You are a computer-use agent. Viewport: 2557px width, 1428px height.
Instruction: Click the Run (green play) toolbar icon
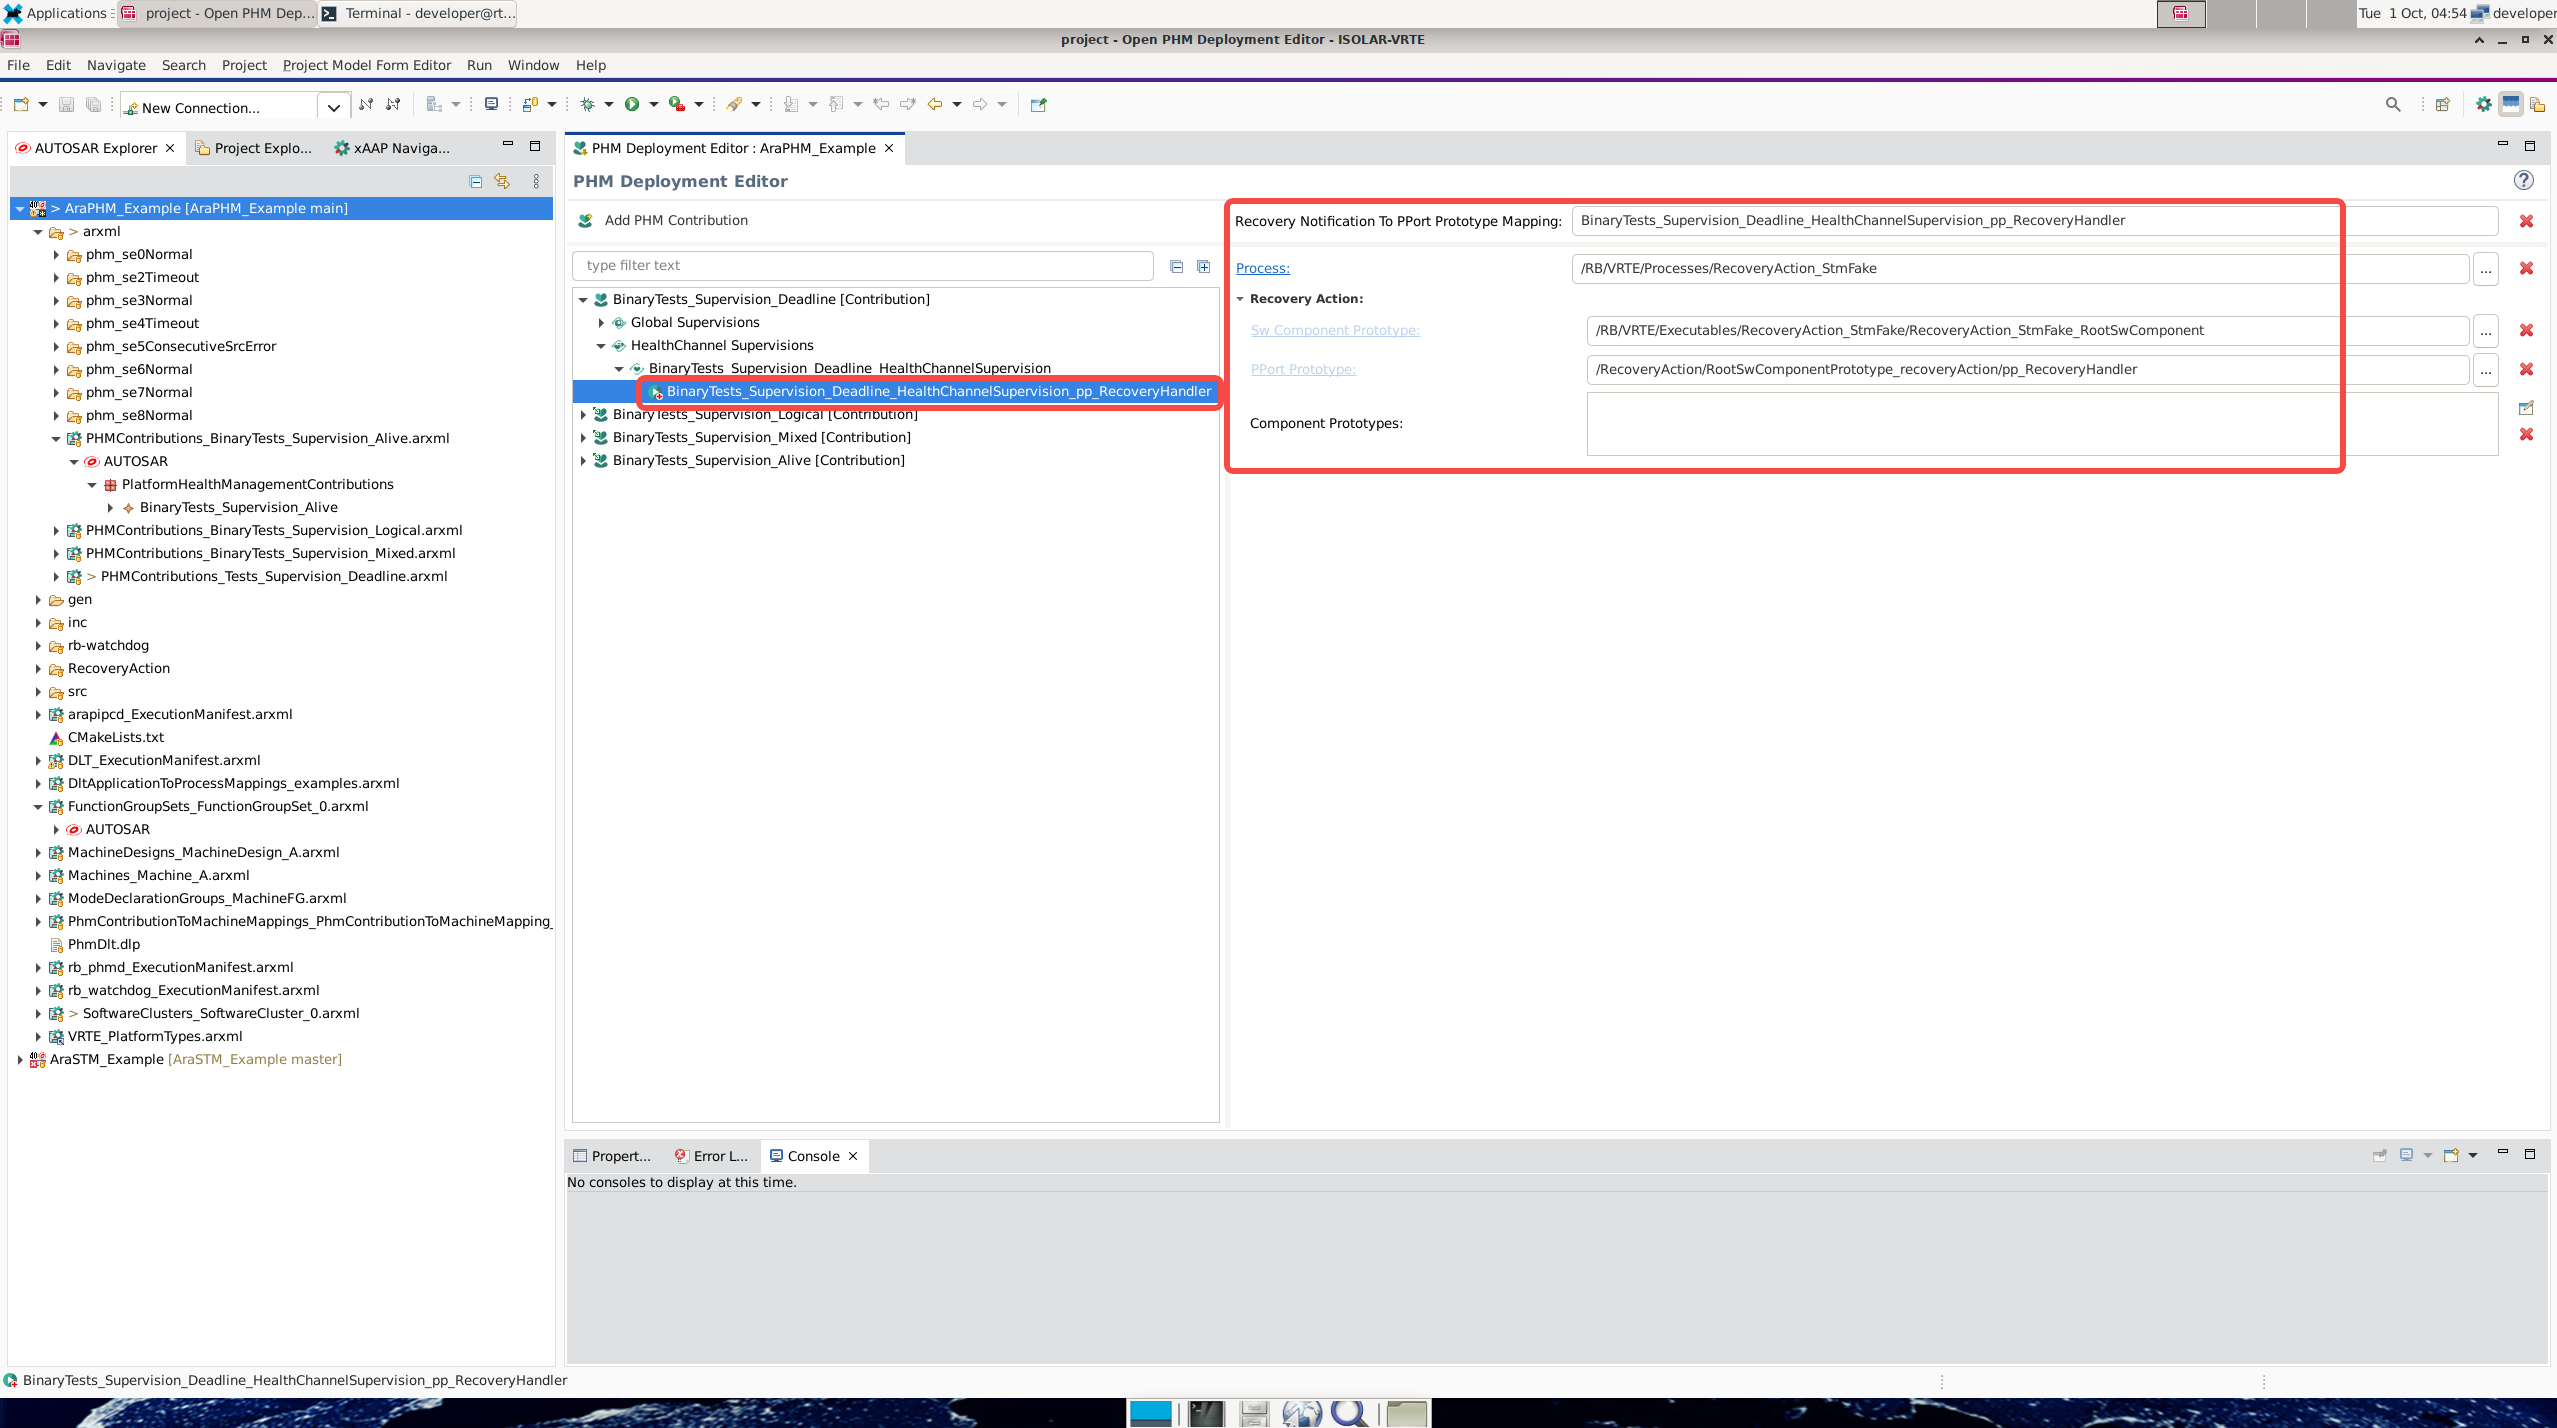coord(632,104)
